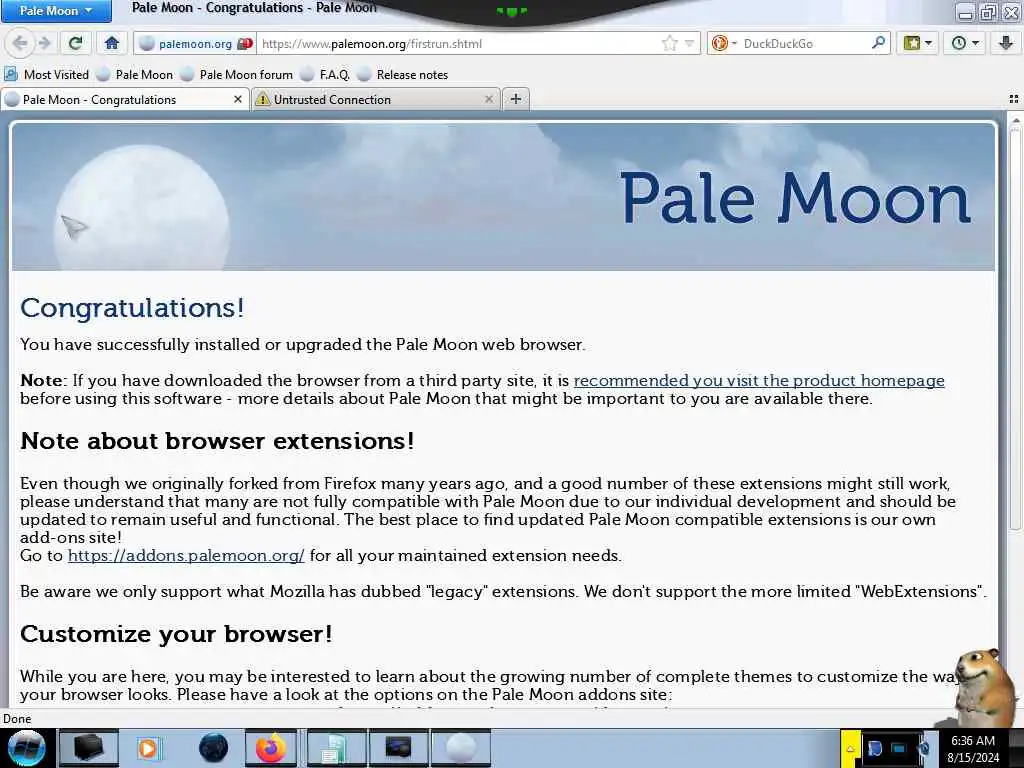Go forward with the forward arrow button
The width and height of the screenshot is (1024, 768).
[44, 44]
